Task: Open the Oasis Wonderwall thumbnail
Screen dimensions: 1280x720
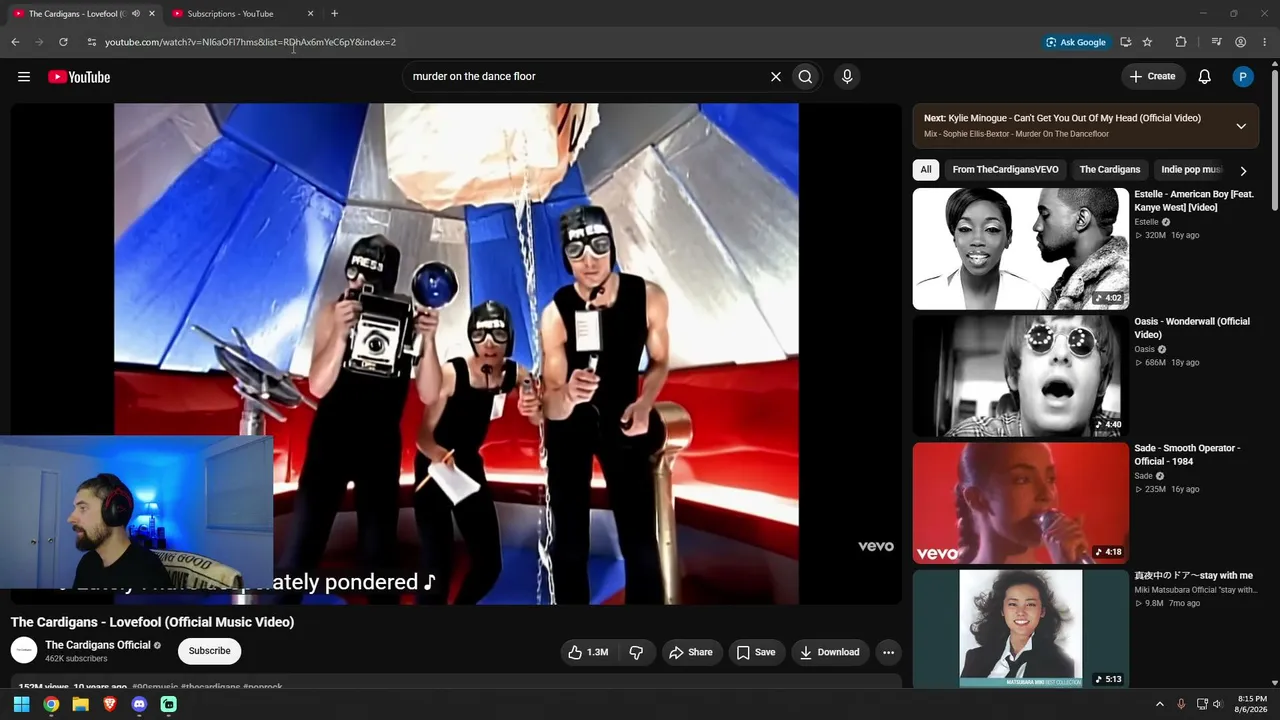Action: pyautogui.click(x=1021, y=376)
